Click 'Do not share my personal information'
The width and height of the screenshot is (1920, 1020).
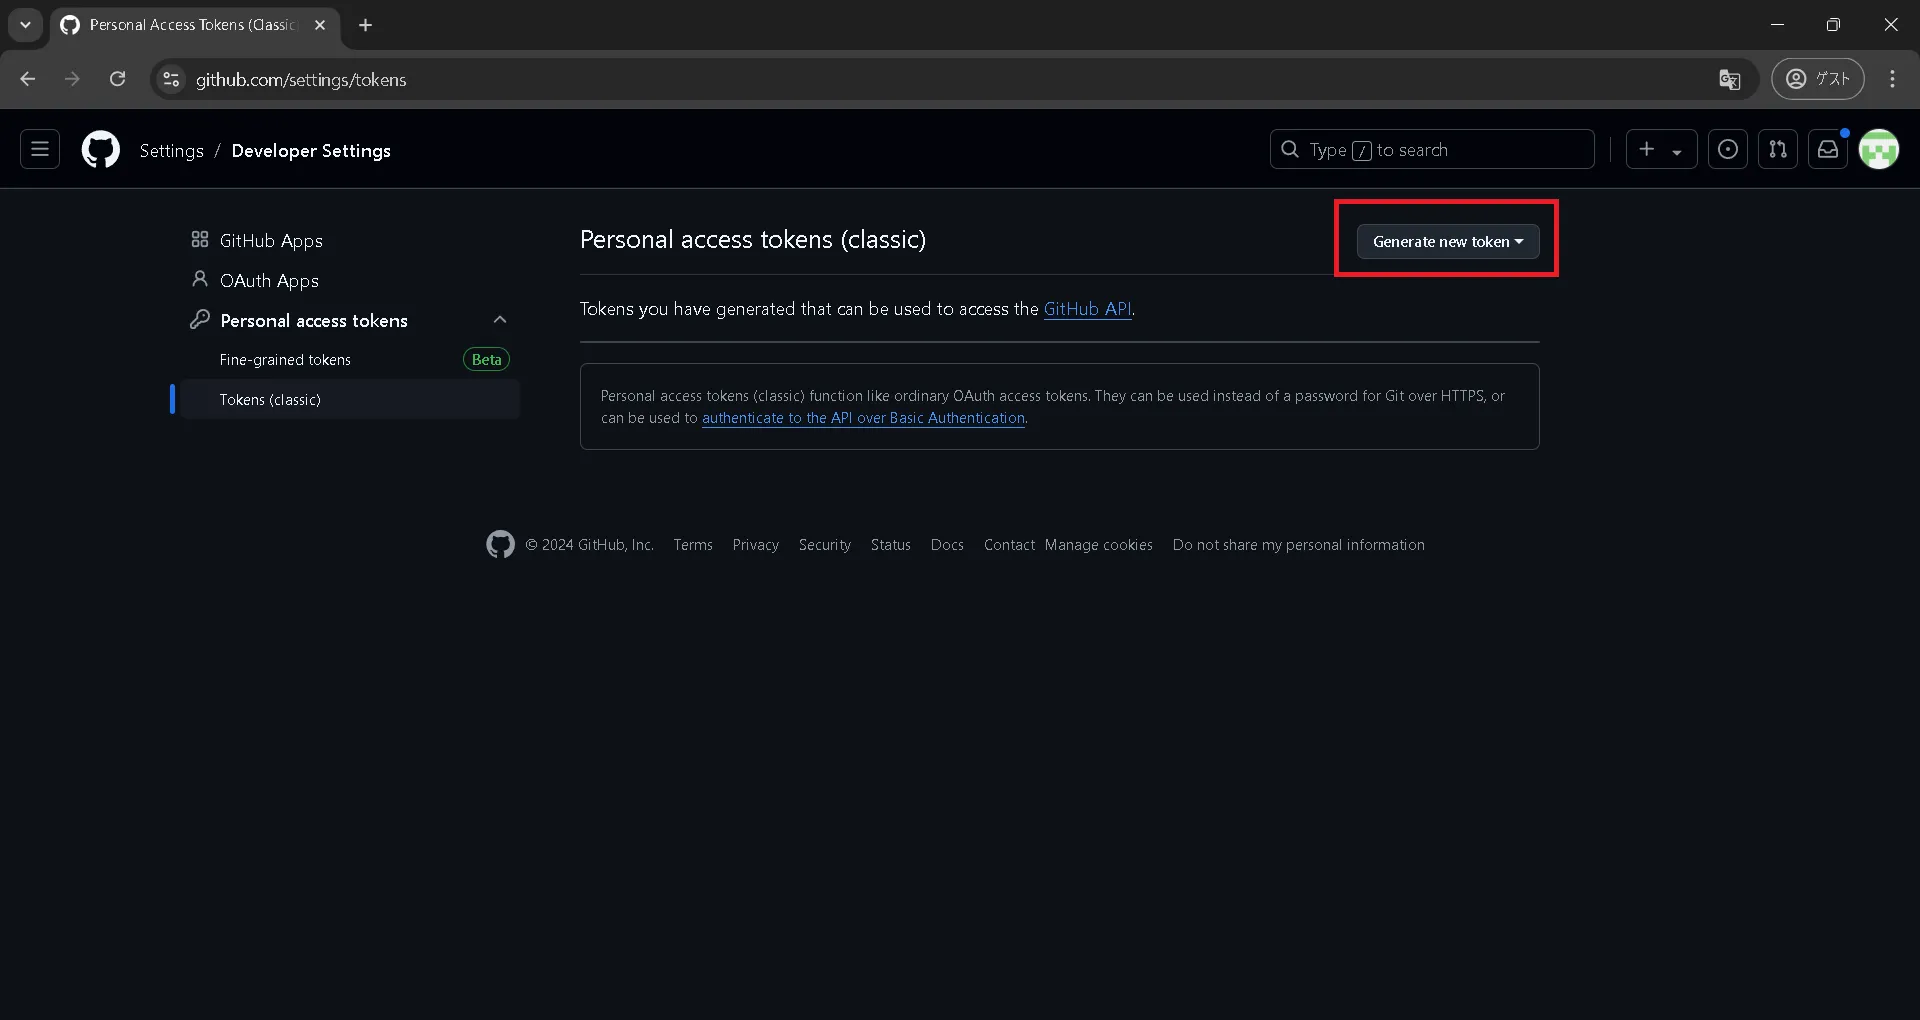(x=1298, y=545)
